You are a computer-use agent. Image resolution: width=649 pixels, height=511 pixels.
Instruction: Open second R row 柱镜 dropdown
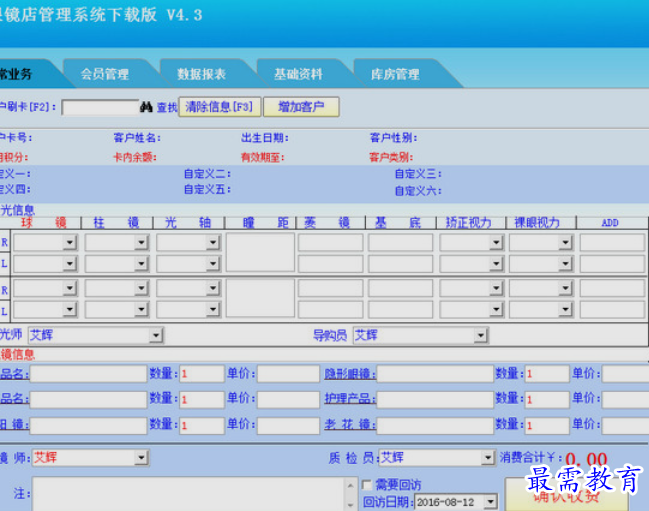pyautogui.click(x=141, y=288)
